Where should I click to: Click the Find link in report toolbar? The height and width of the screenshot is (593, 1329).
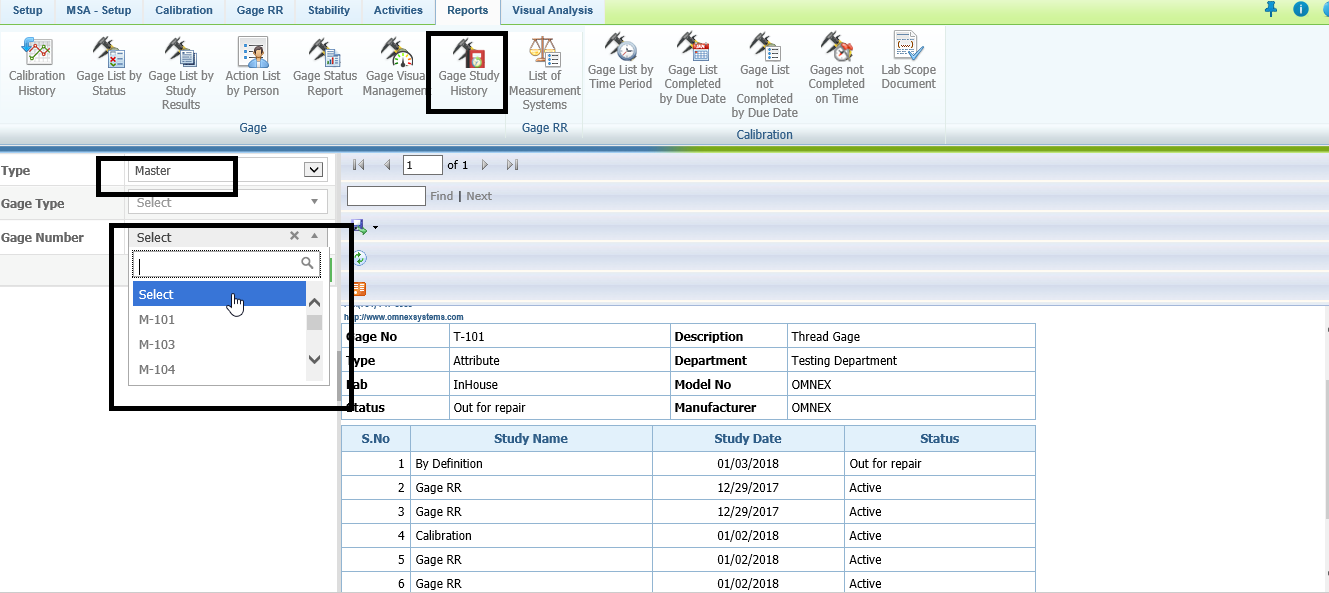coord(441,196)
